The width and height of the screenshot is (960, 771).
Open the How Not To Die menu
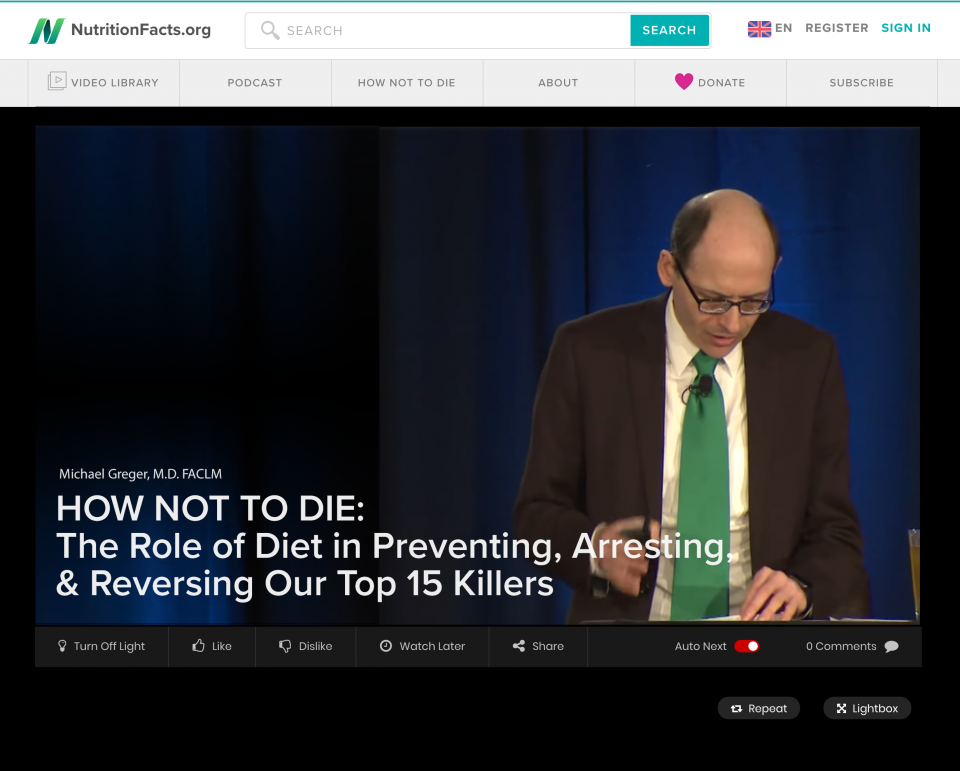[406, 83]
